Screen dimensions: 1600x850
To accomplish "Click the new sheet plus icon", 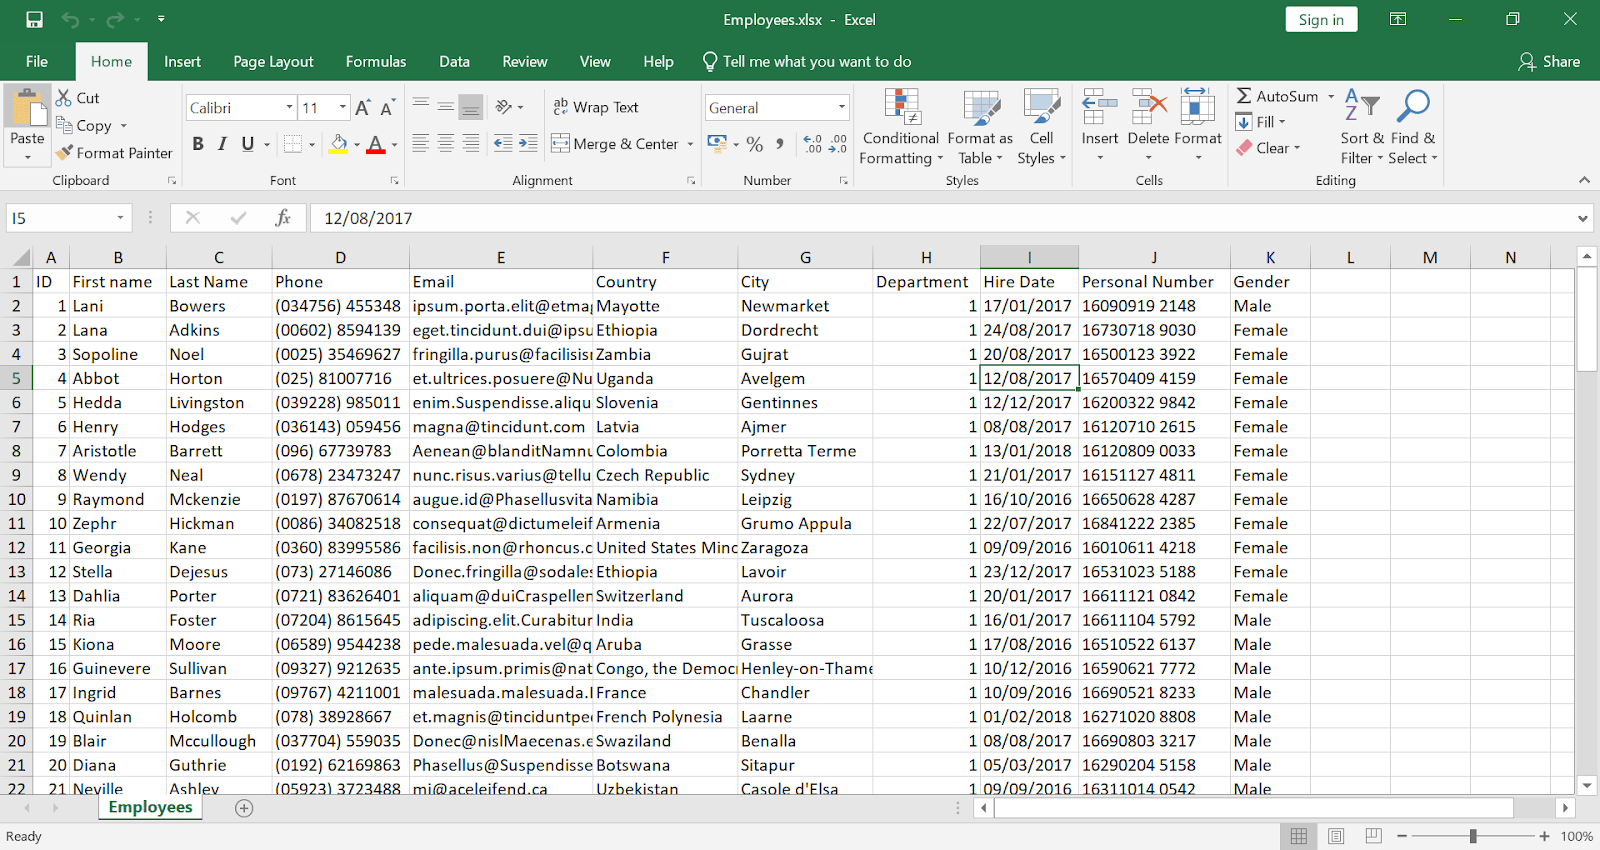I will (x=244, y=808).
